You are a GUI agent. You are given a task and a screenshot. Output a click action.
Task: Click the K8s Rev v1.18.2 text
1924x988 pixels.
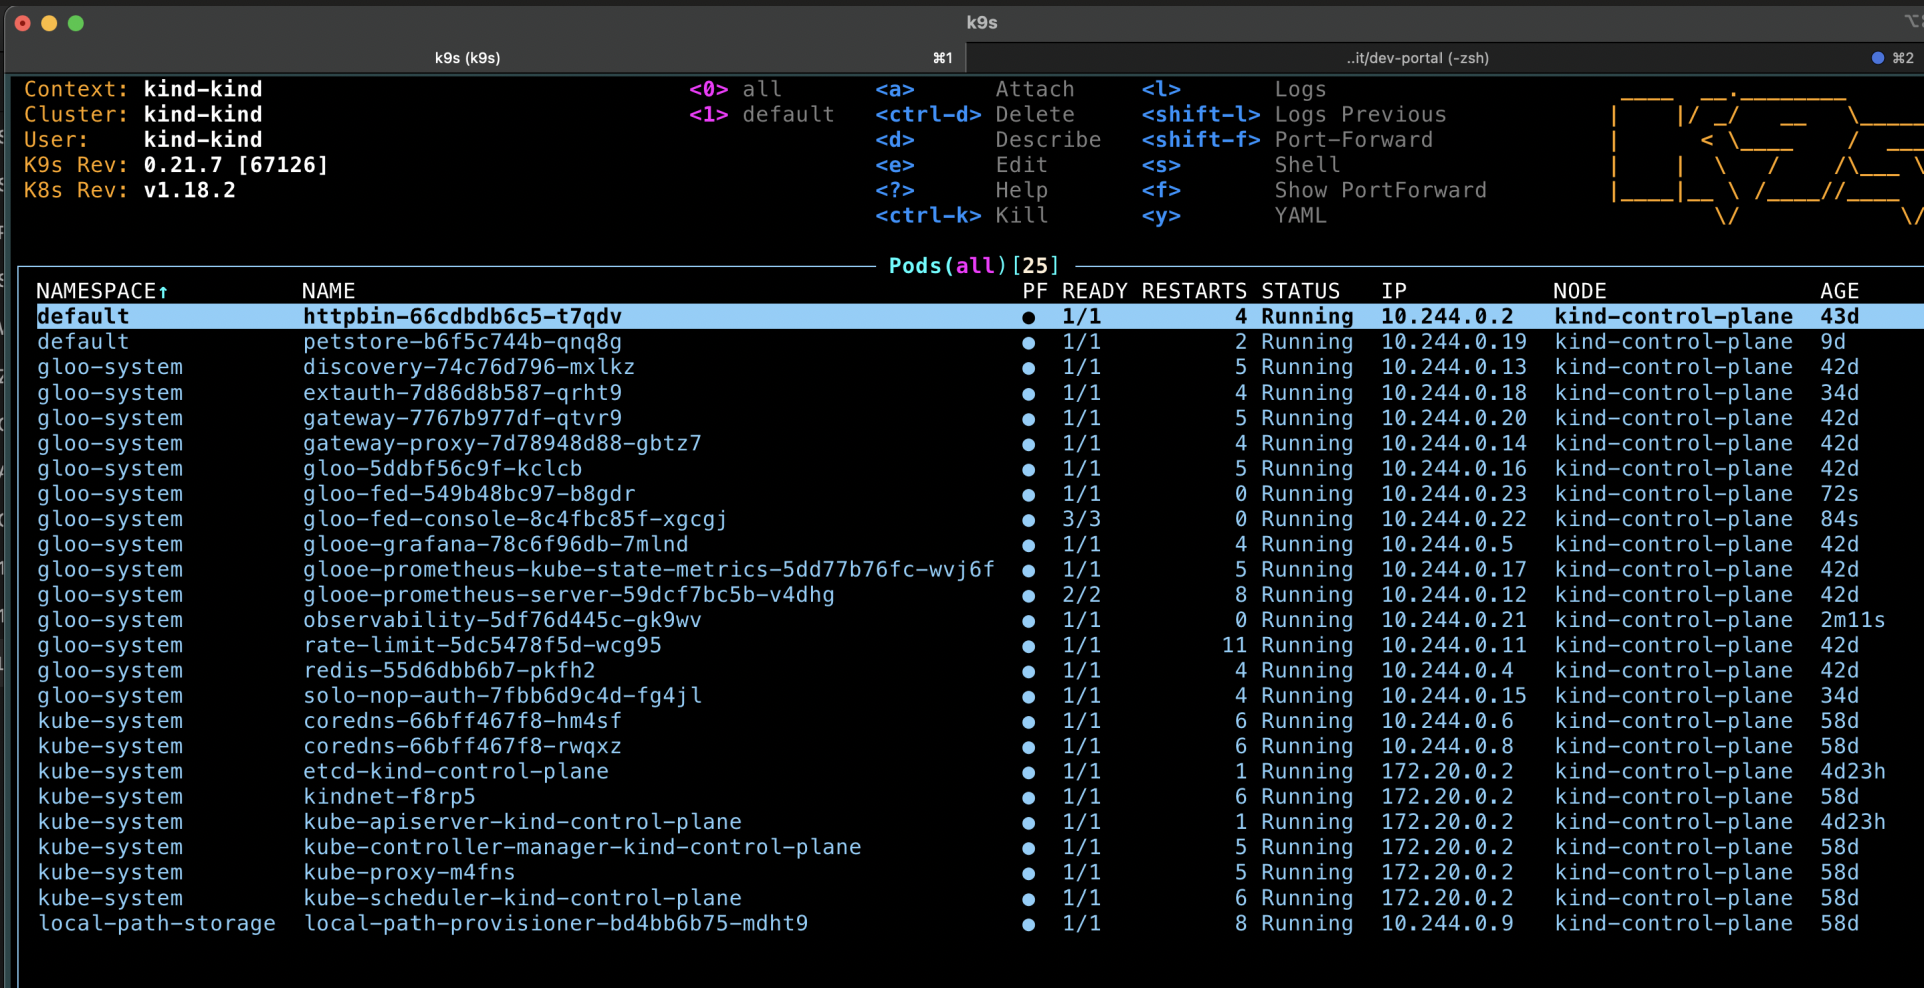(x=130, y=190)
